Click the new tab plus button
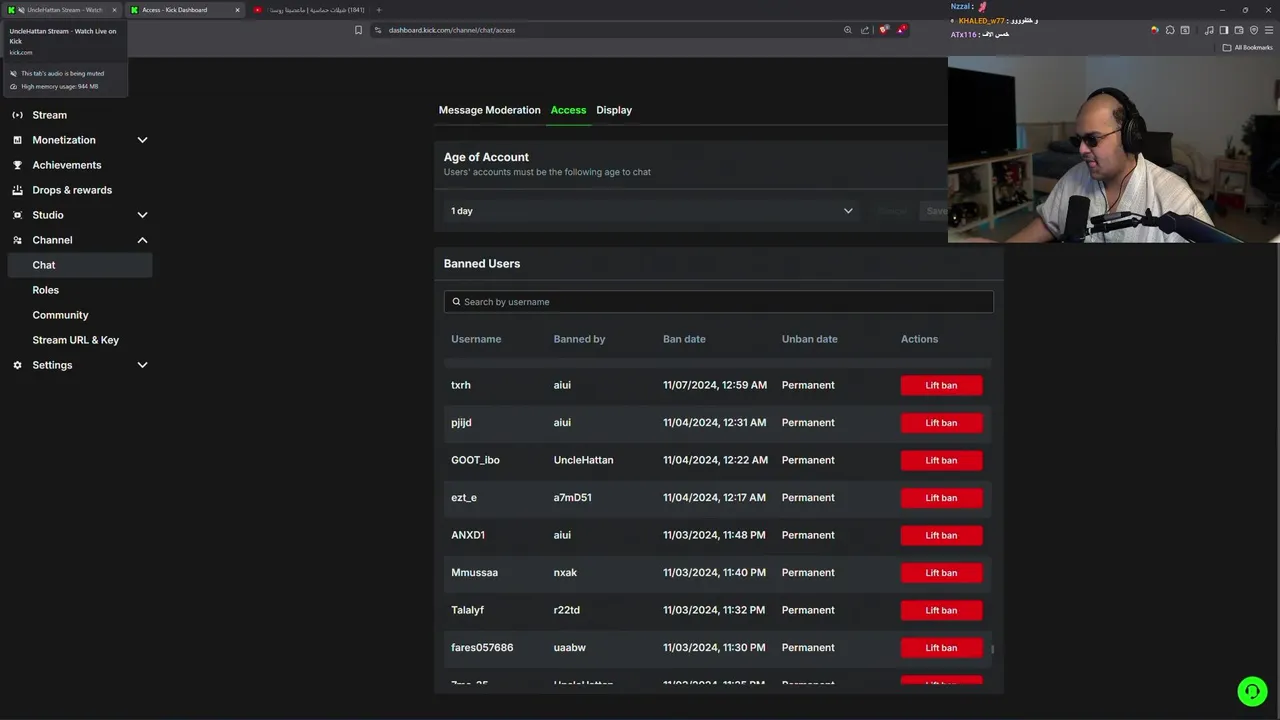 (379, 10)
